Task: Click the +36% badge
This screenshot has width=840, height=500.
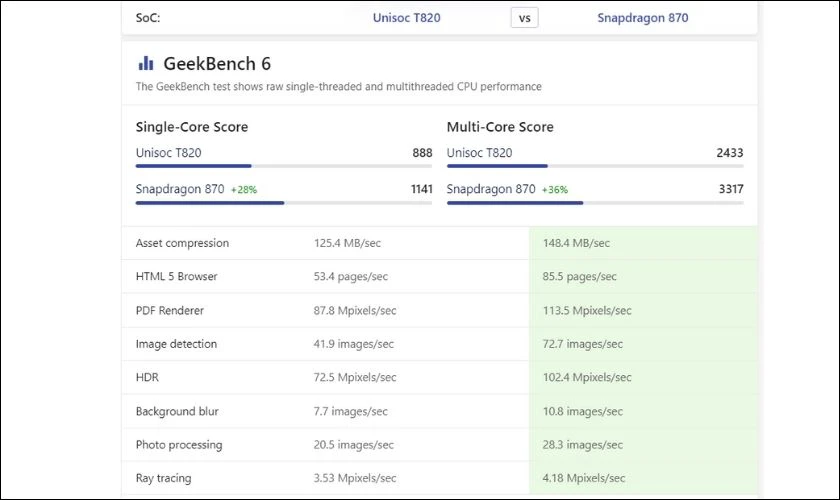Action: [x=554, y=190]
